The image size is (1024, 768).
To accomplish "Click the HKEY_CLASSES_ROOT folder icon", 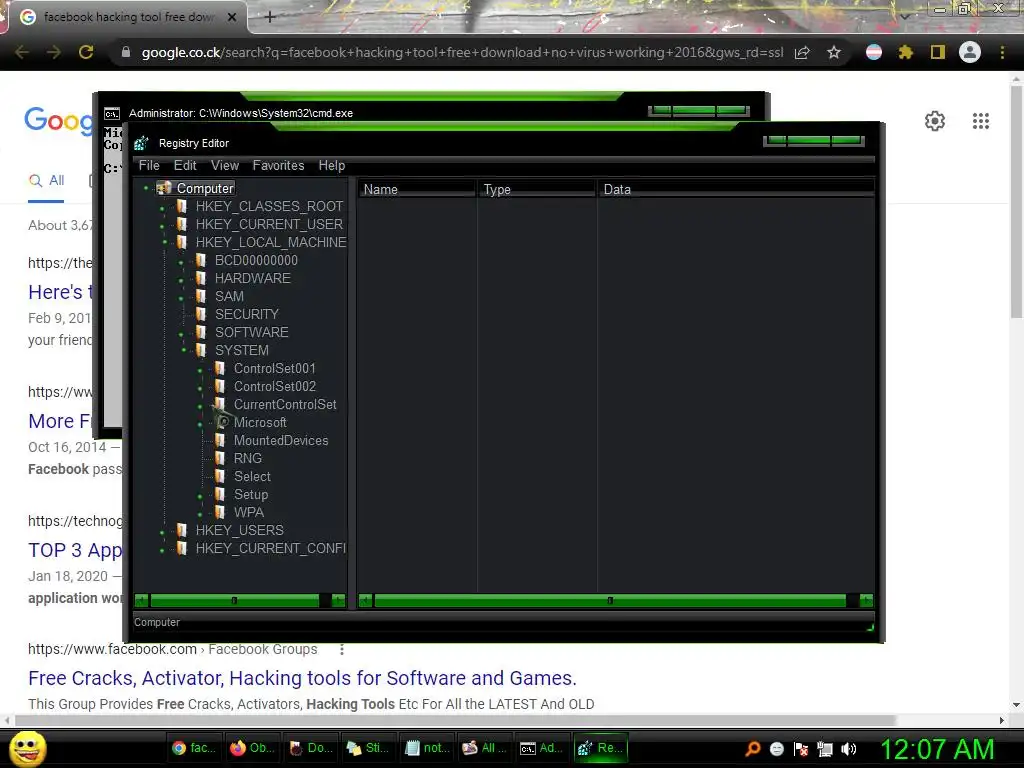I will 182,206.
